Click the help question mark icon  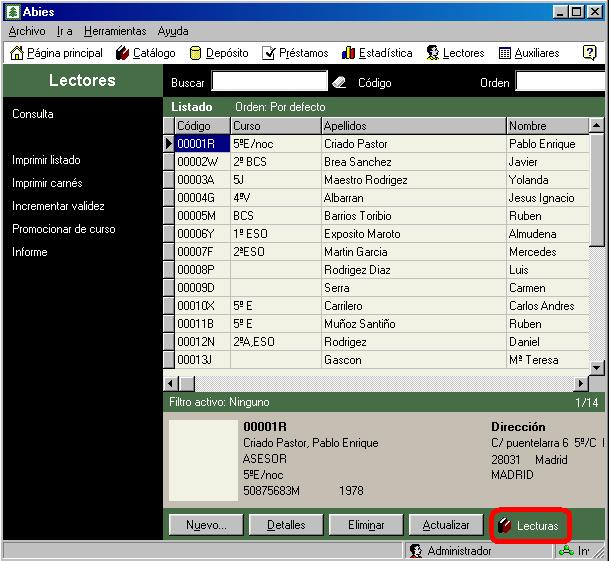tap(590, 53)
